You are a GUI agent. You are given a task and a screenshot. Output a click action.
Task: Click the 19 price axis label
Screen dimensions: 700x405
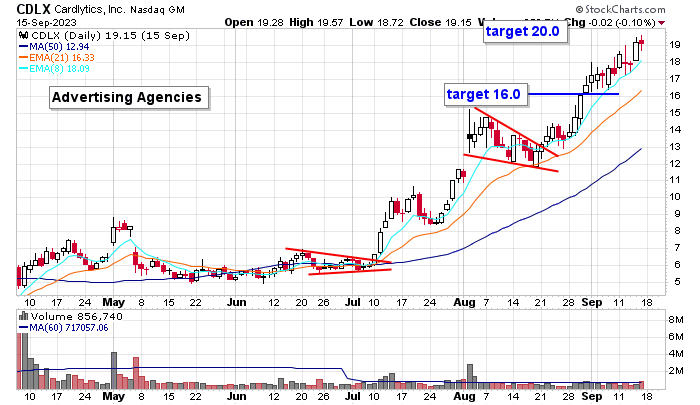click(675, 45)
